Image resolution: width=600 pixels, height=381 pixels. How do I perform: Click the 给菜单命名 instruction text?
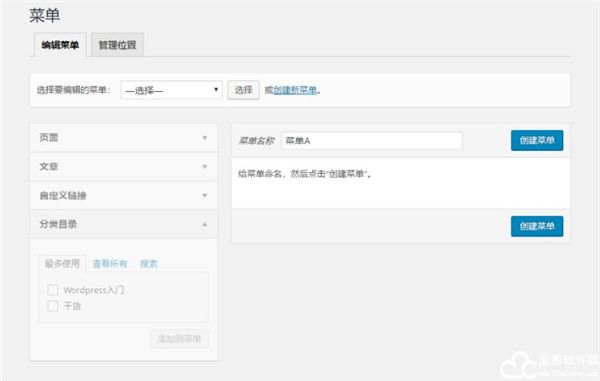305,174
